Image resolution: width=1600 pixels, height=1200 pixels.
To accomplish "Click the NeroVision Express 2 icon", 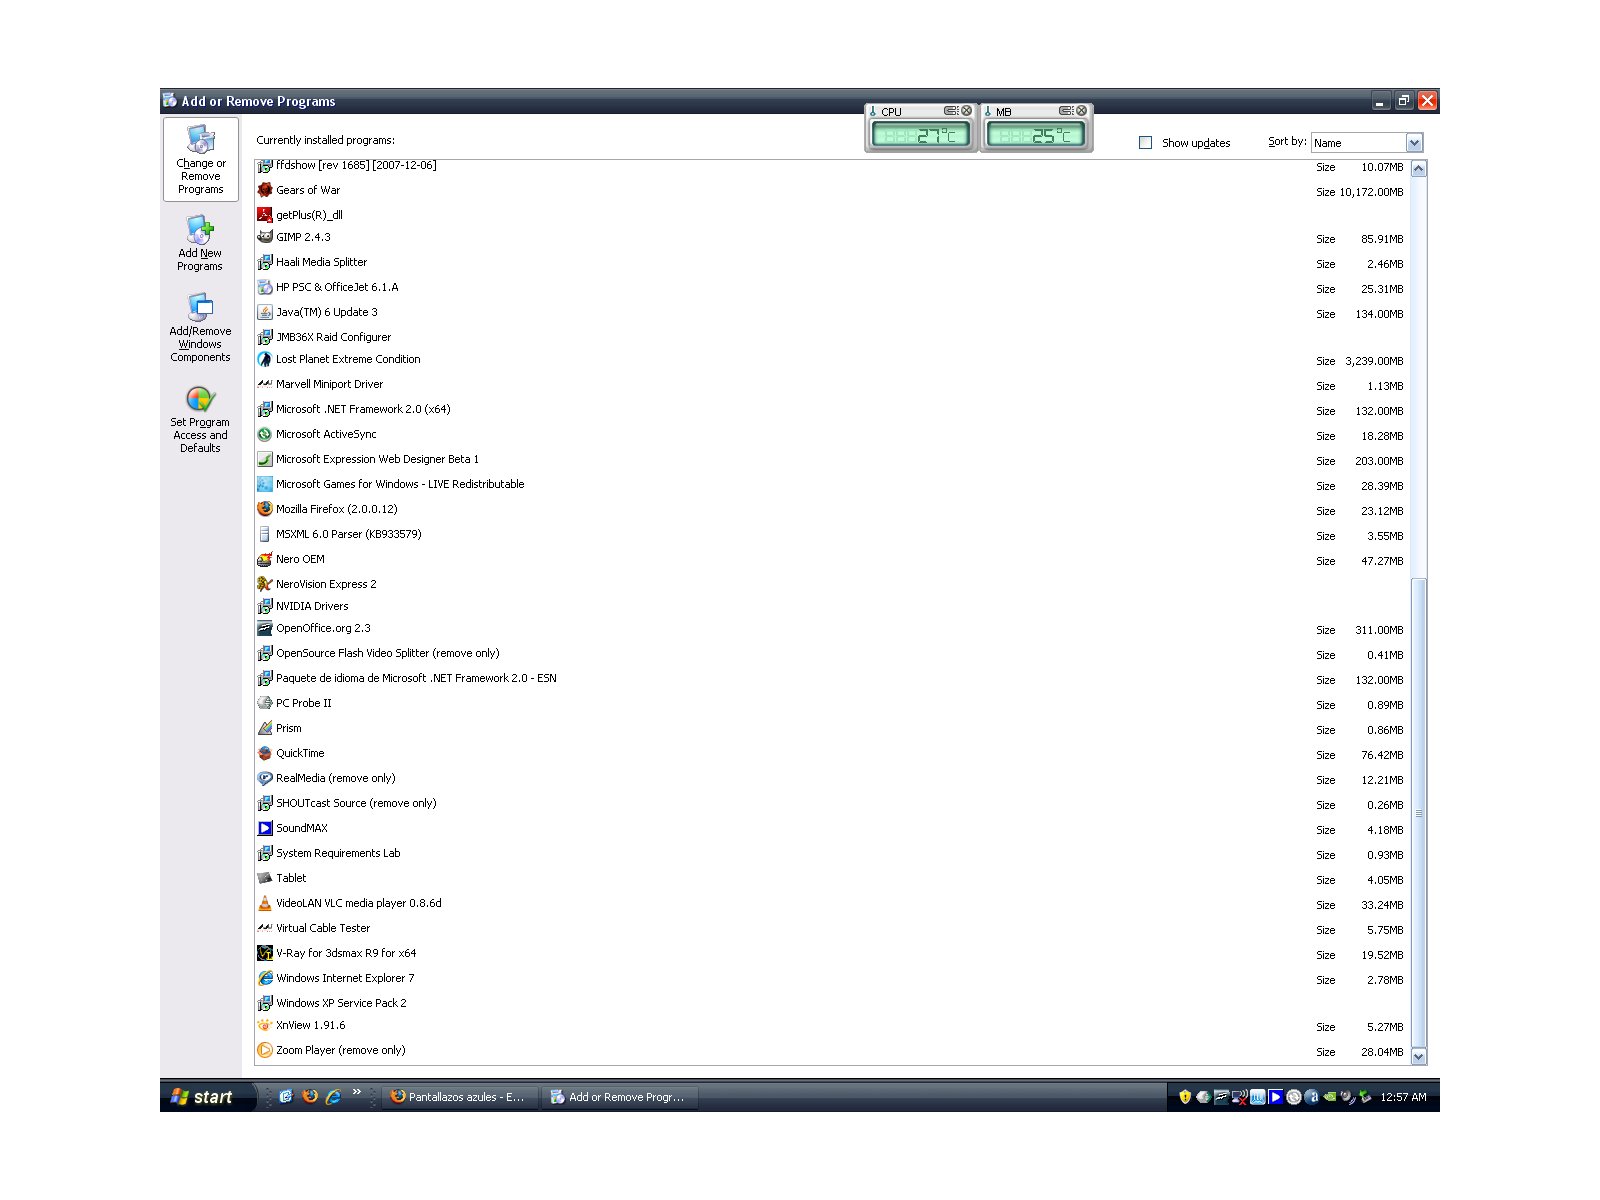I will pos(265,584).
